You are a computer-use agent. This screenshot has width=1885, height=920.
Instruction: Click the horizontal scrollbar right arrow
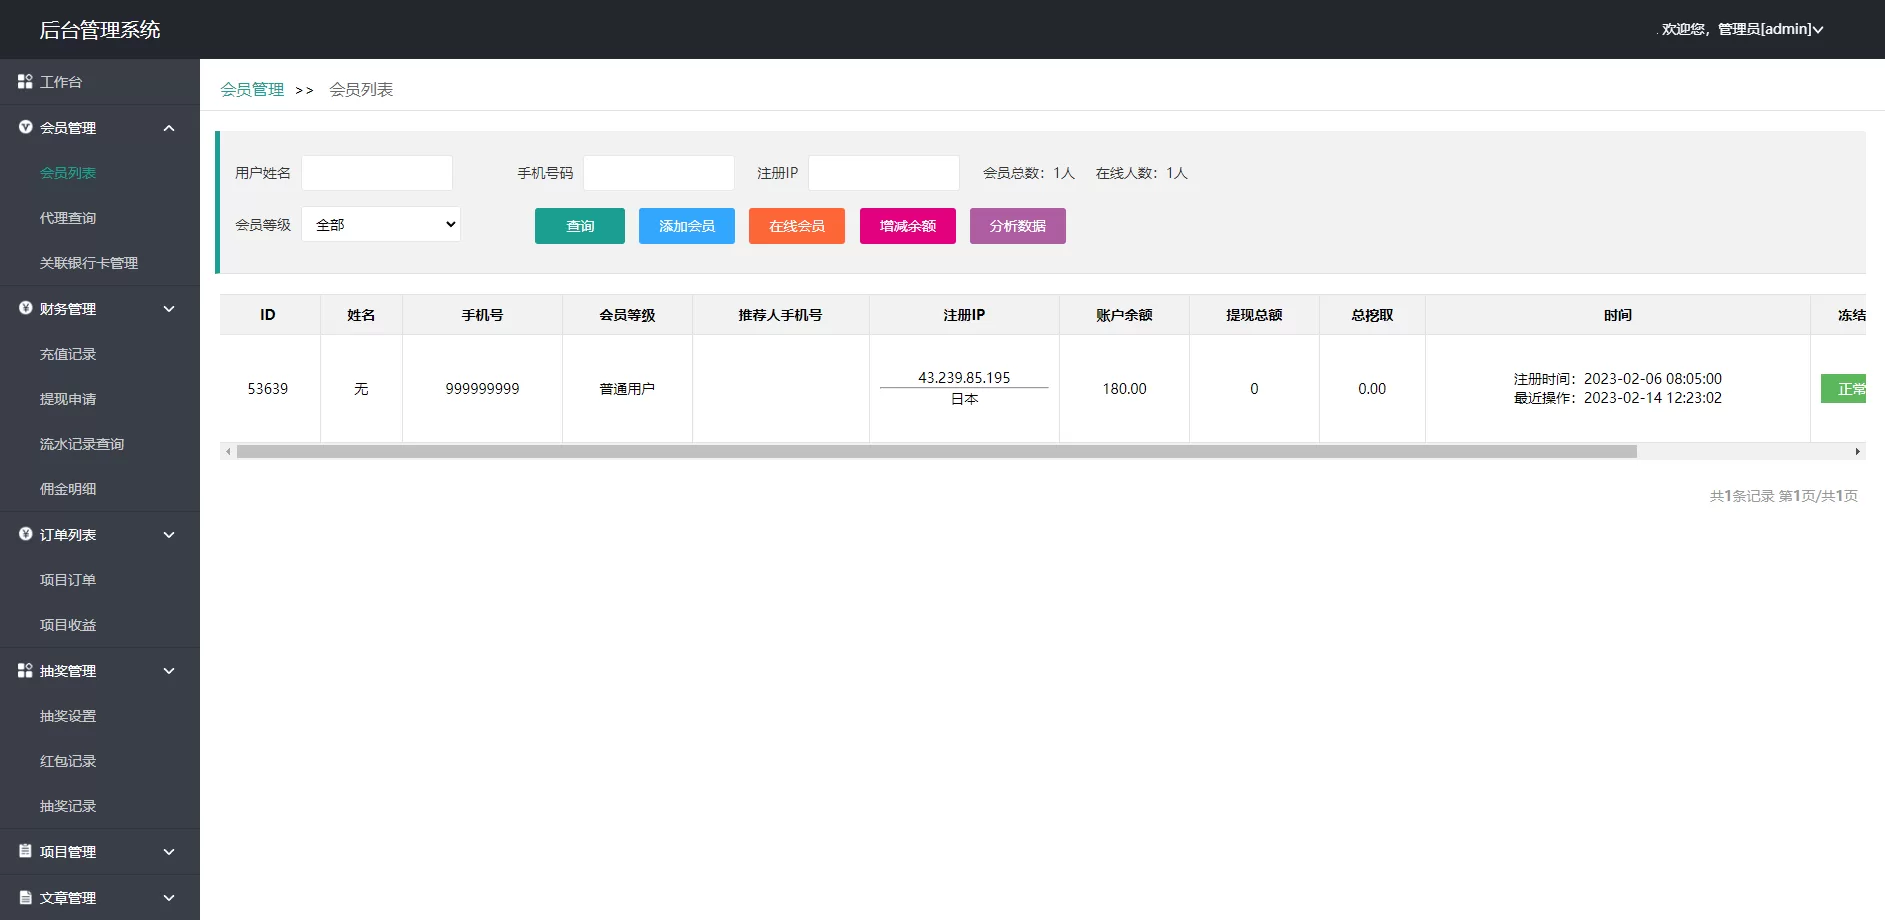click(x=1857, y=452)
